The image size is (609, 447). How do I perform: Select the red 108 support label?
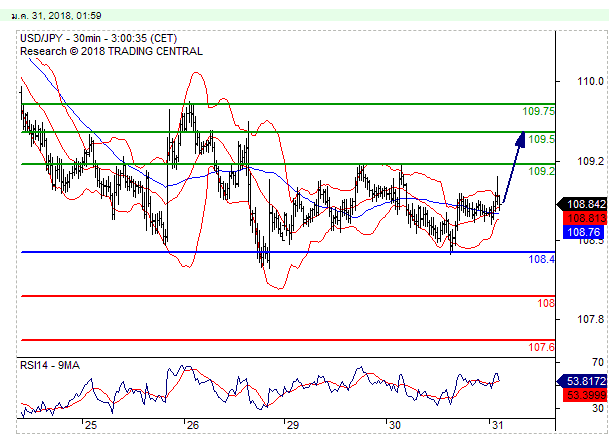coord(547,303)
